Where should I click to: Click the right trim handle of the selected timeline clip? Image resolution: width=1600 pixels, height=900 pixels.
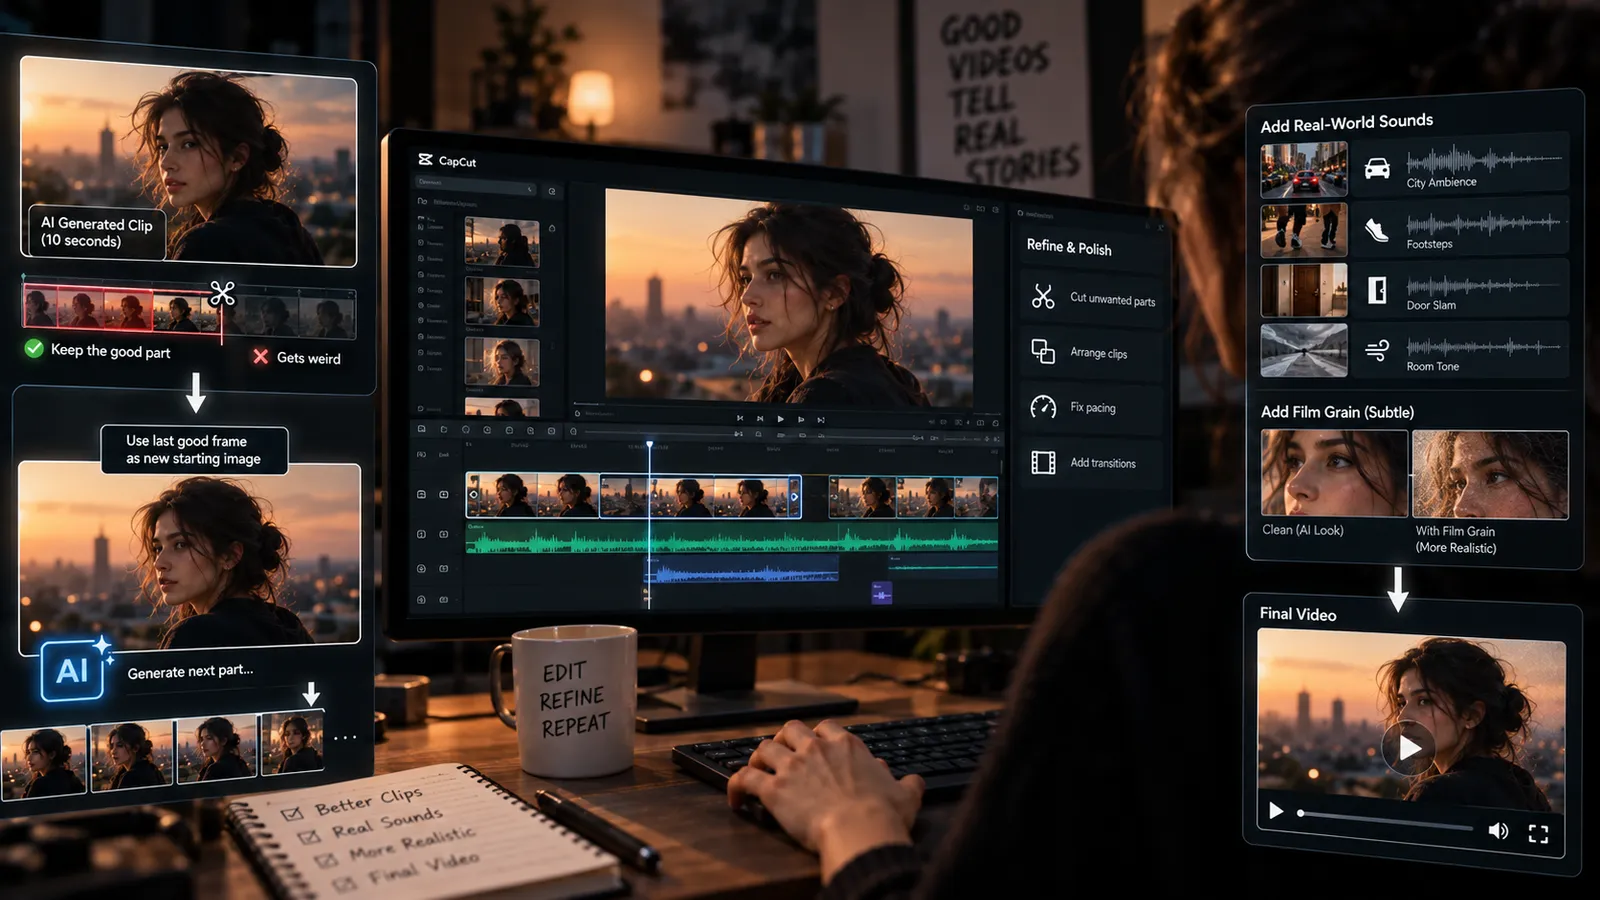click(795, 496)
